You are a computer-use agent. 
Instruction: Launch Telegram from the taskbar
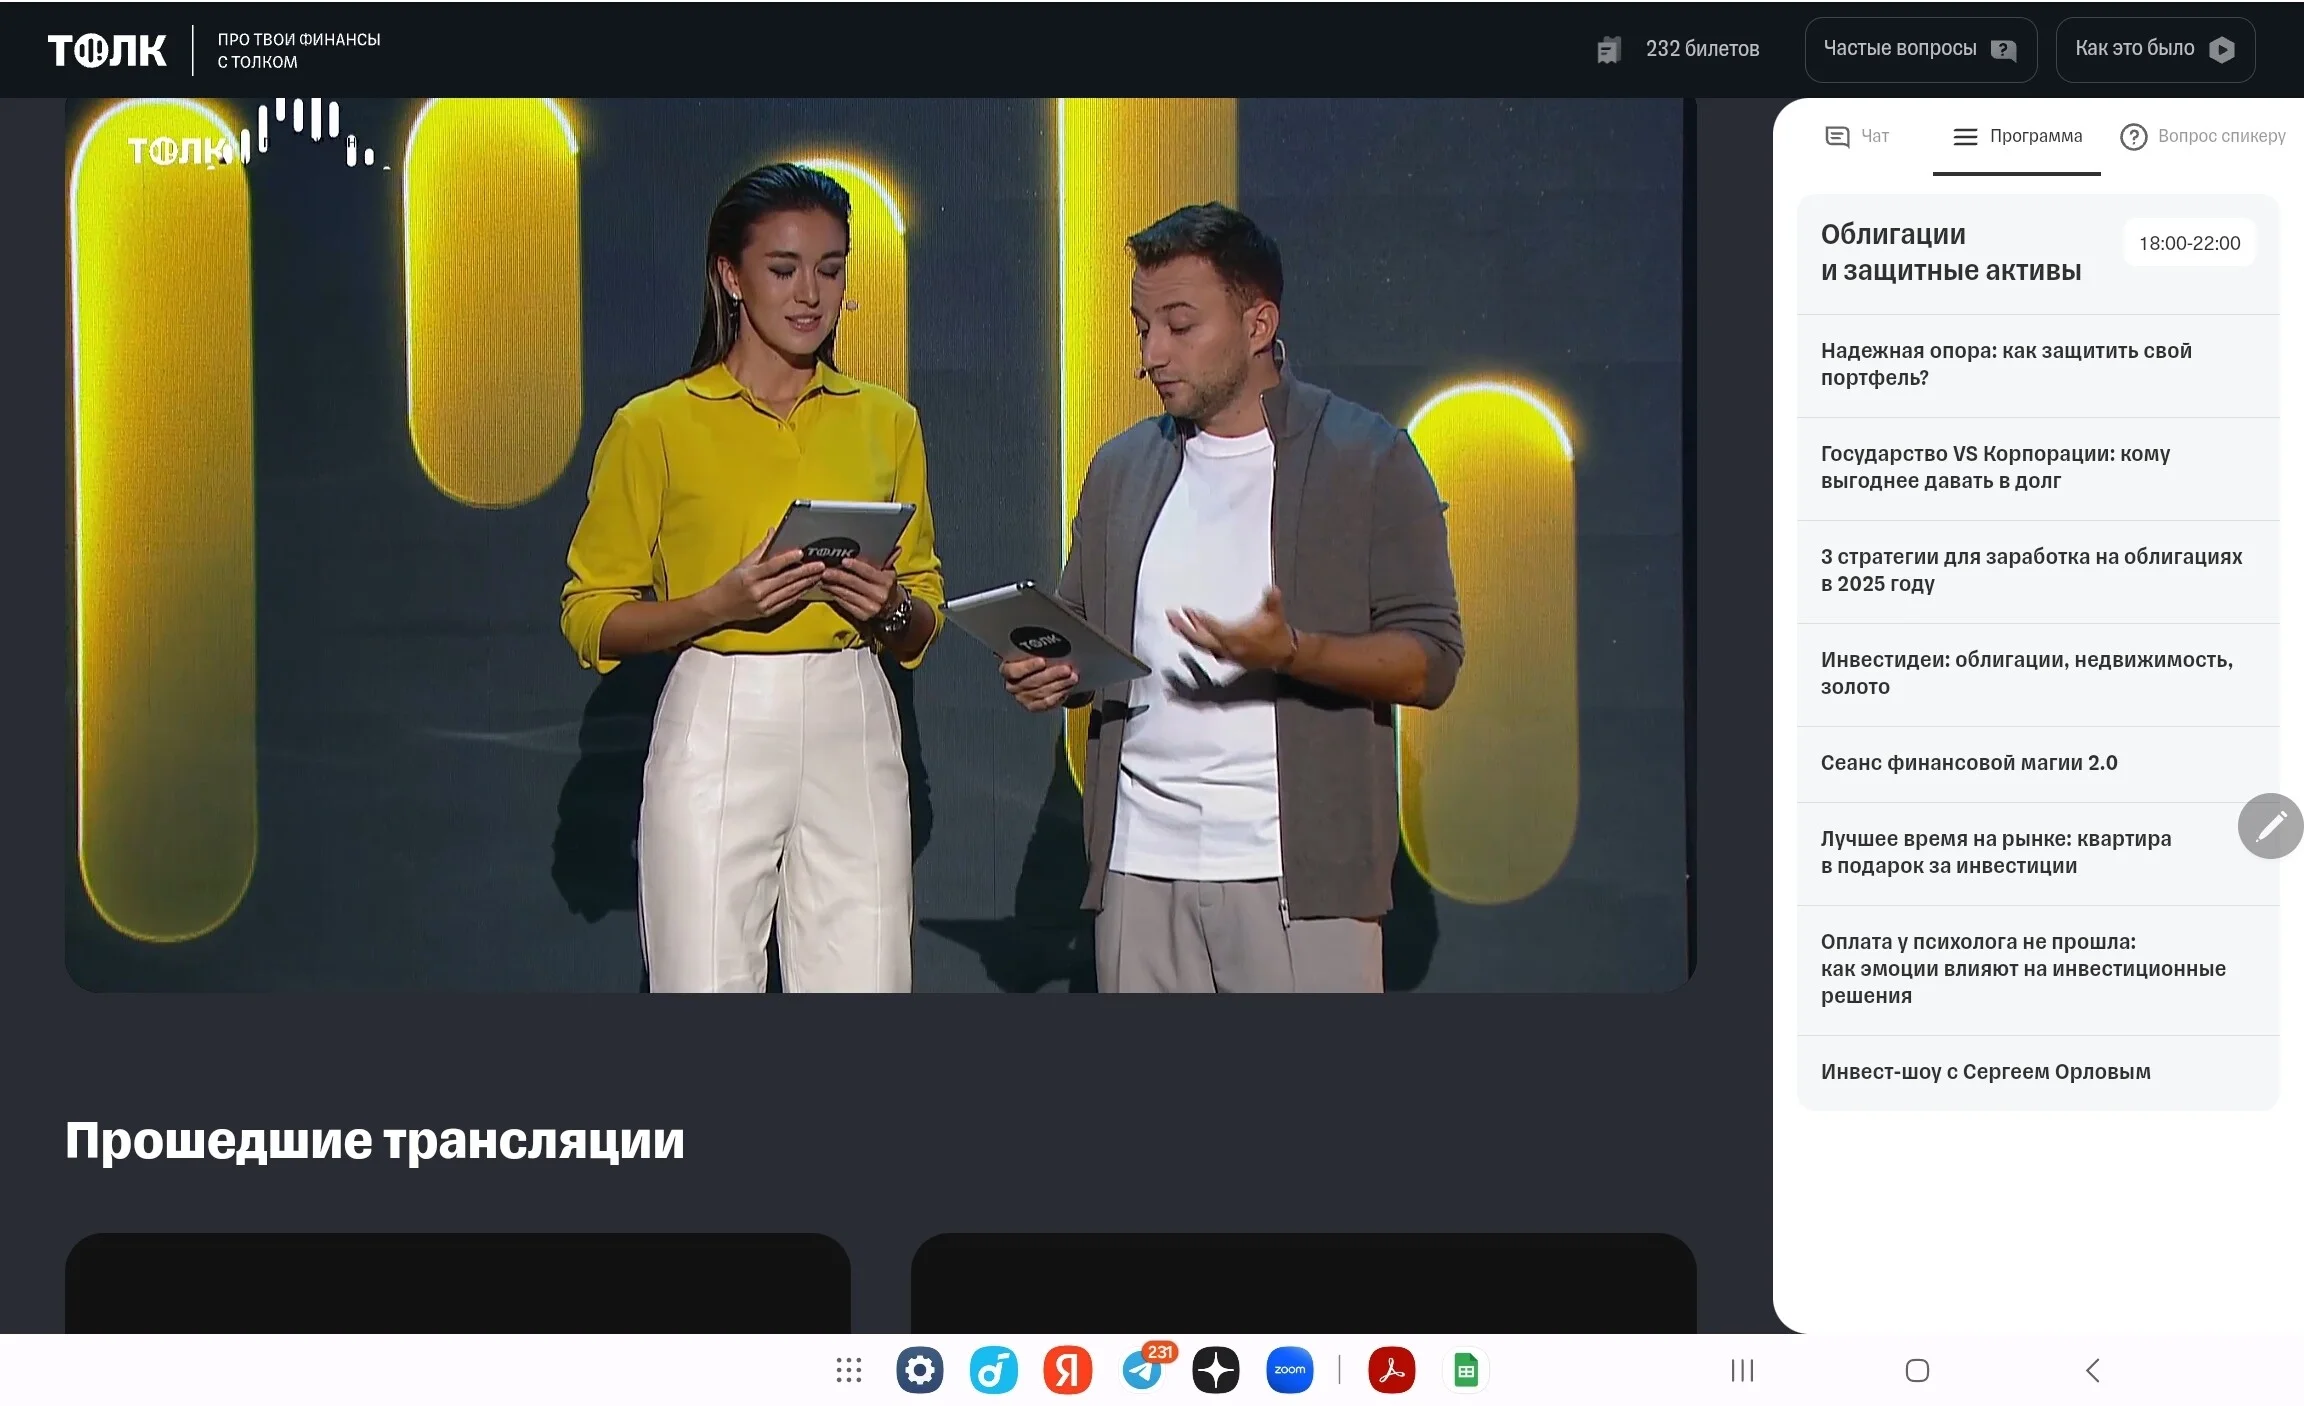[1142, 1370]
